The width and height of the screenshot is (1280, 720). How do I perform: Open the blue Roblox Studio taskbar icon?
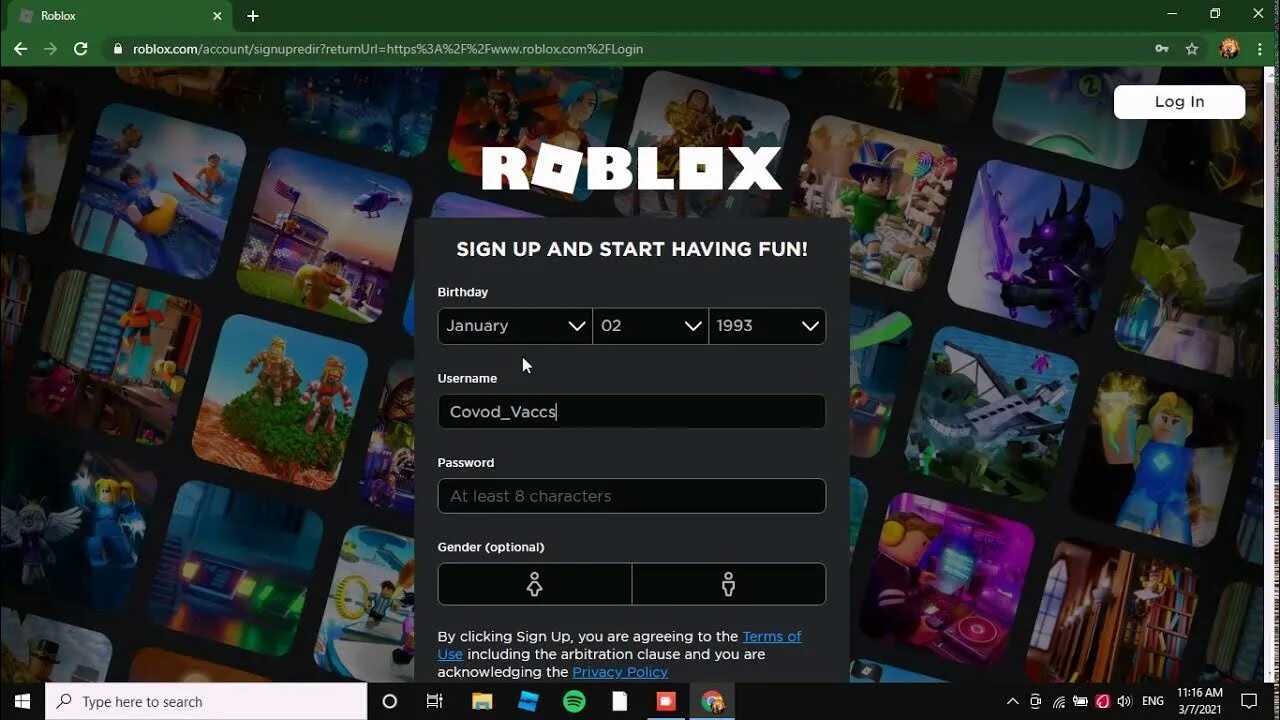coord(528,702)
